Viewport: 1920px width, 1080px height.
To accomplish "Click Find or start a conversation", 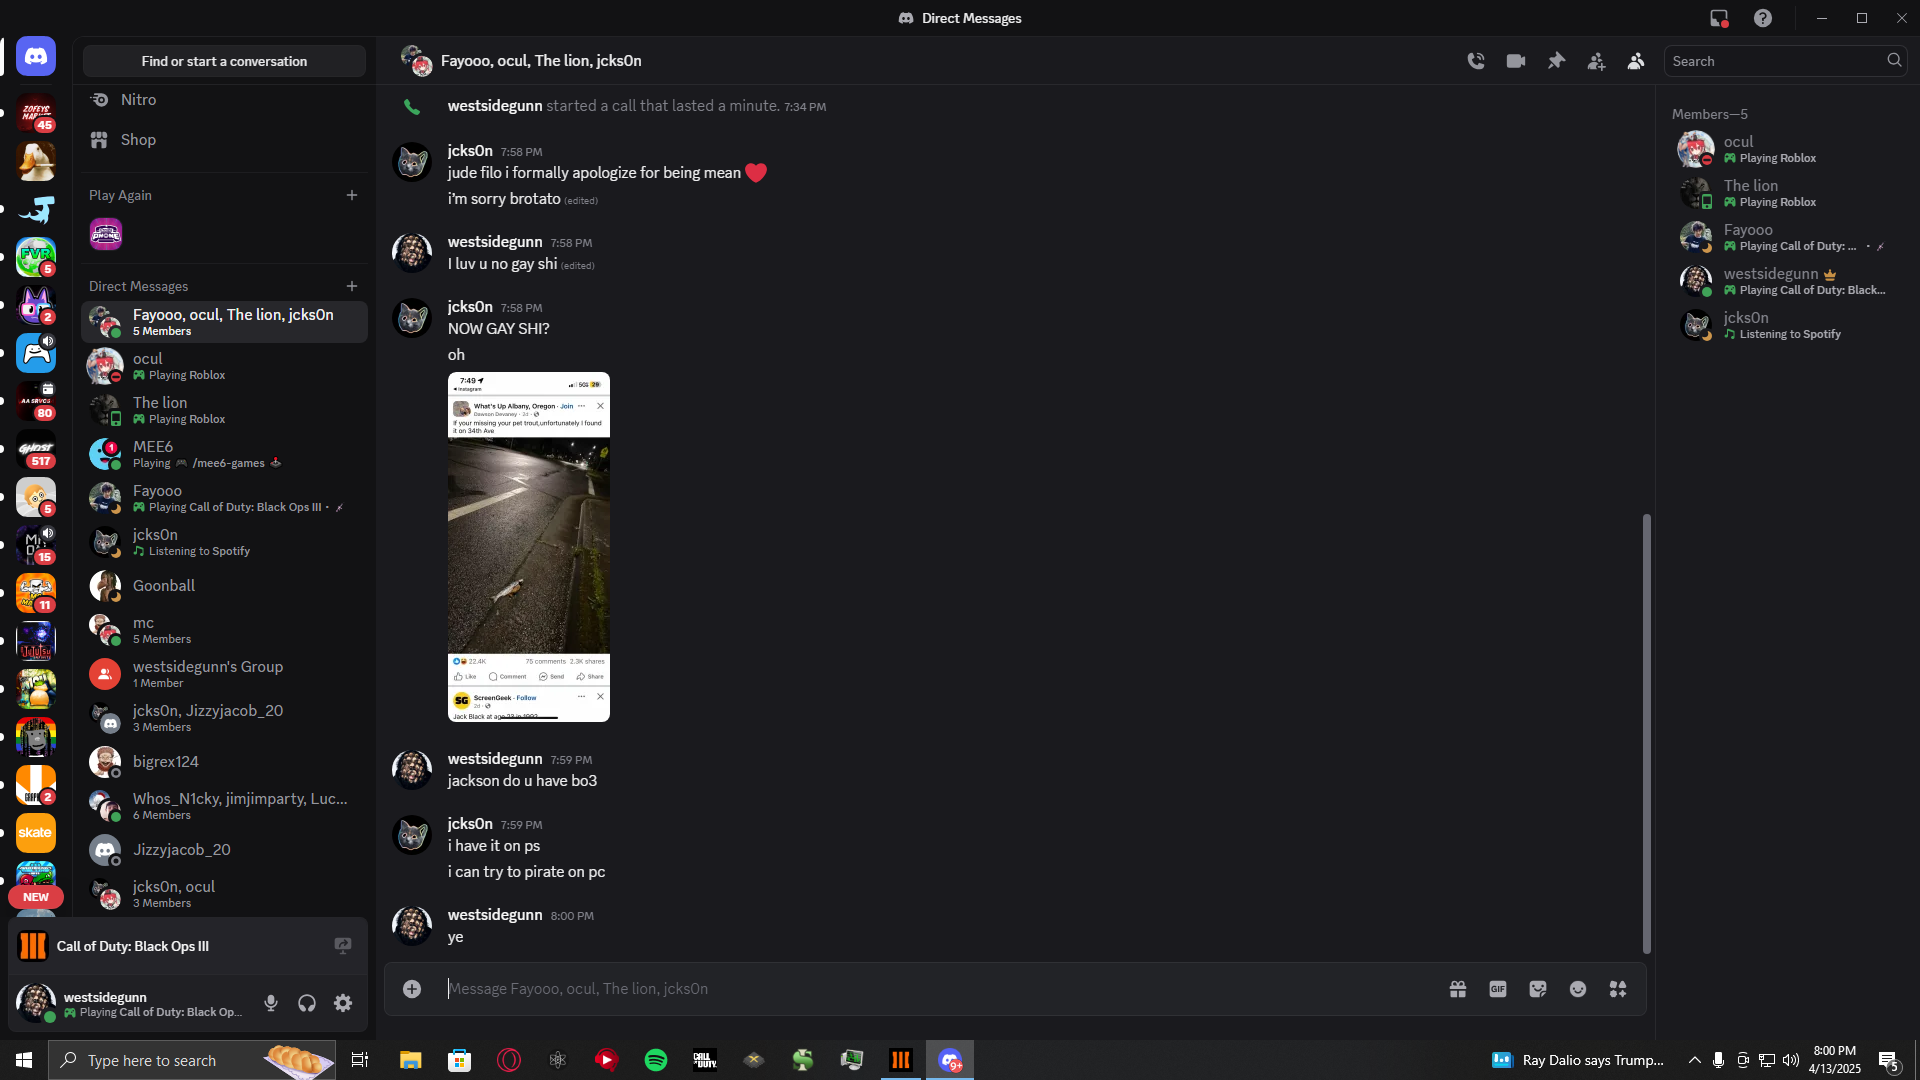I will coord(224,61).
